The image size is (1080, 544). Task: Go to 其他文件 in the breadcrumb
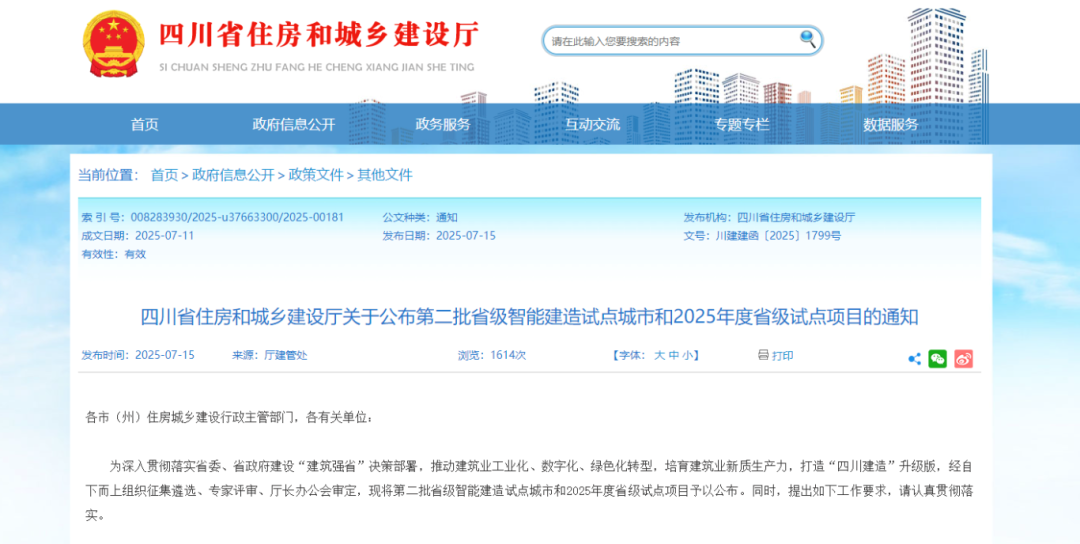point(384,175)
